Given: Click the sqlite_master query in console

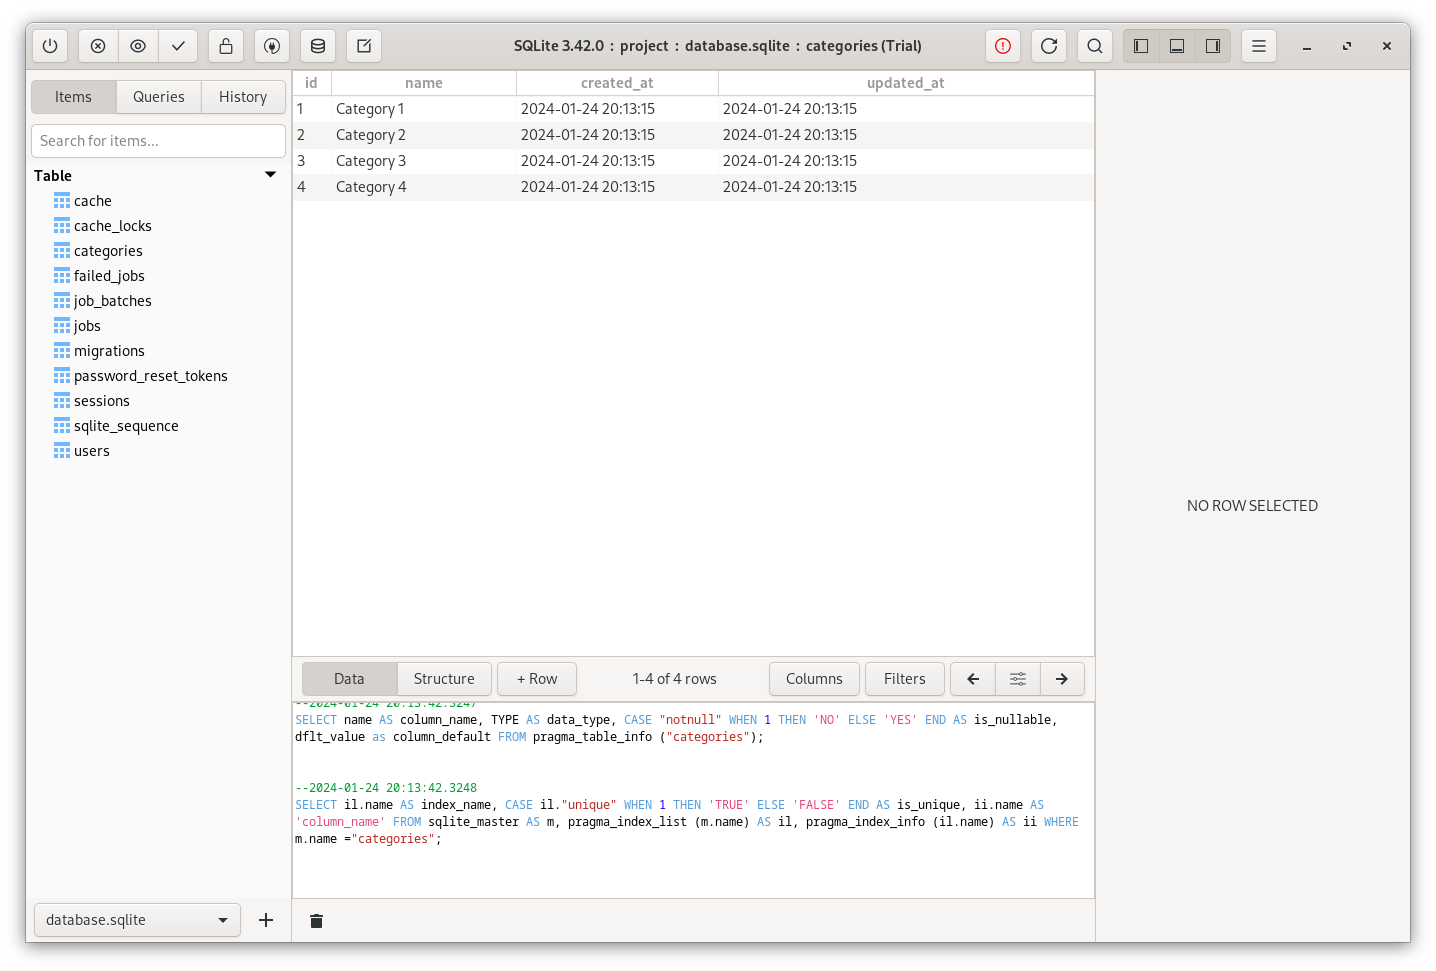Looking at the screenshot, I should (x=687, y=822).
